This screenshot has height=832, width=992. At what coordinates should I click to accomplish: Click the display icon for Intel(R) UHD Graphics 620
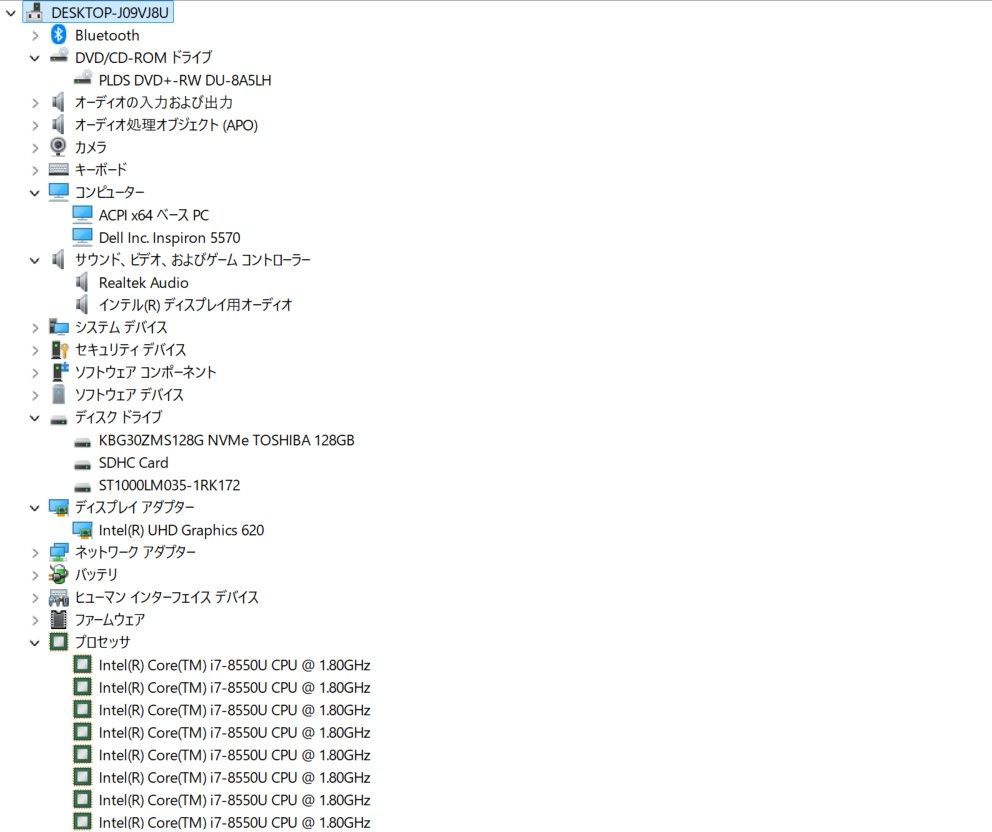82,530
